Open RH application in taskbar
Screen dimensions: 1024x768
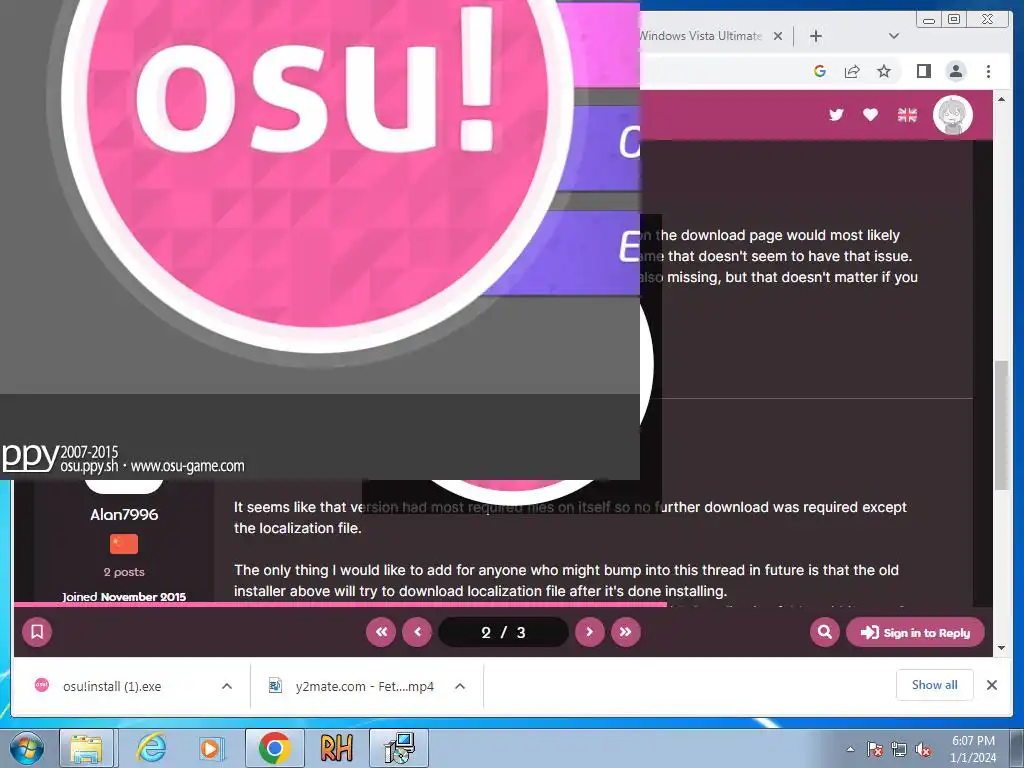pos(336,748)
